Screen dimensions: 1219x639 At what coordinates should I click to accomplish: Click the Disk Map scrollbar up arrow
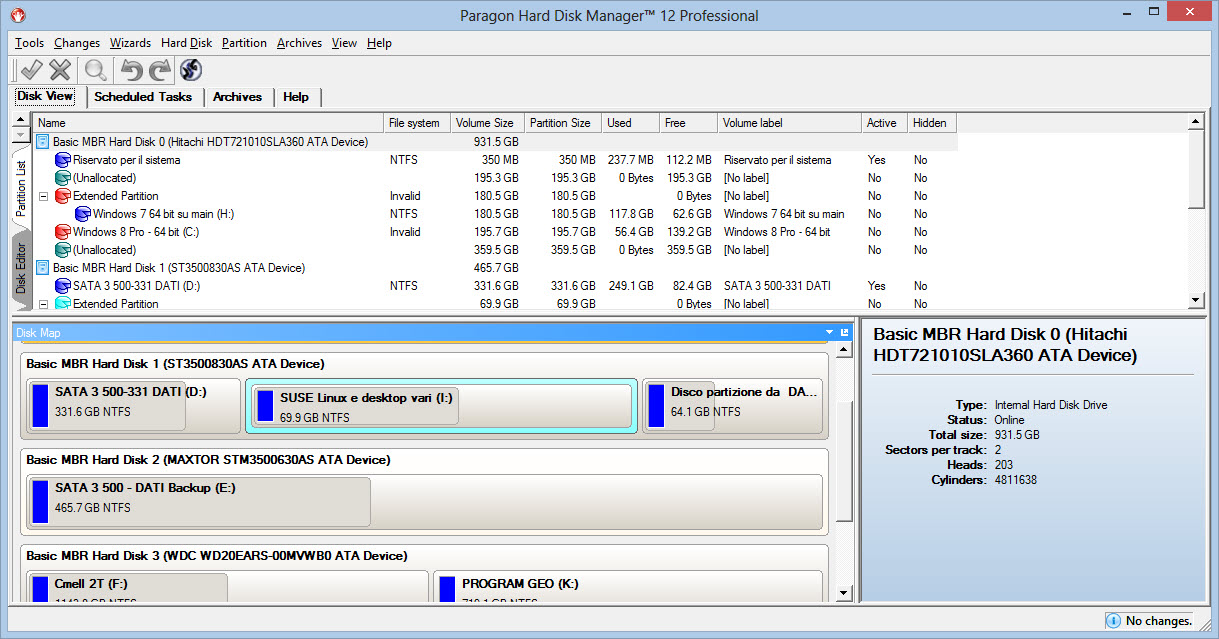click(x=845, y=350)
